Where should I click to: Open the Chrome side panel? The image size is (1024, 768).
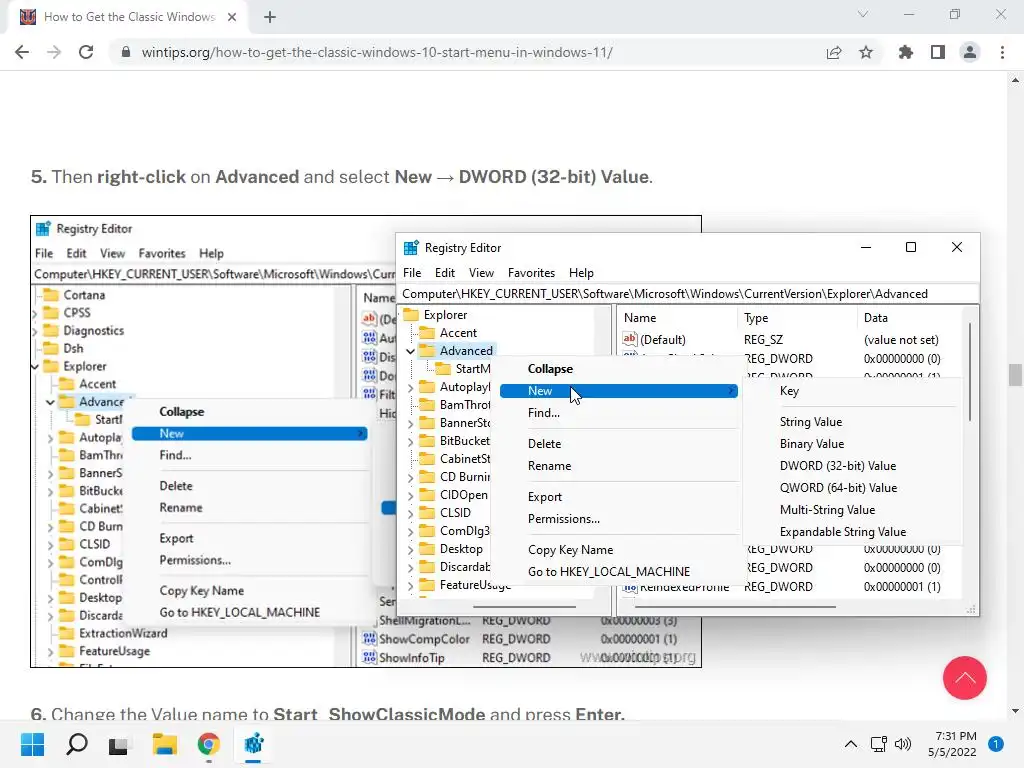tap(938, 52)
